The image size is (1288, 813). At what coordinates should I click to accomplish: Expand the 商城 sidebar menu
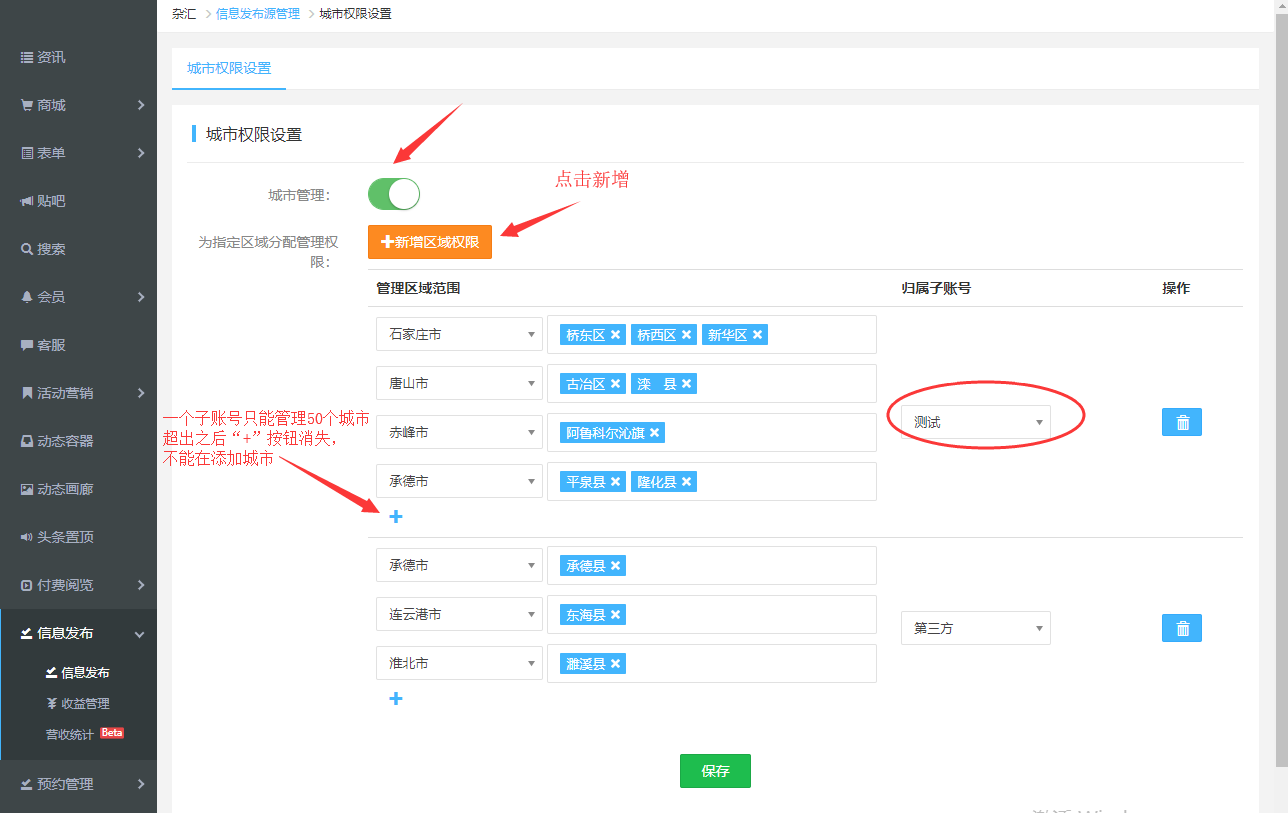coord(78,105)
